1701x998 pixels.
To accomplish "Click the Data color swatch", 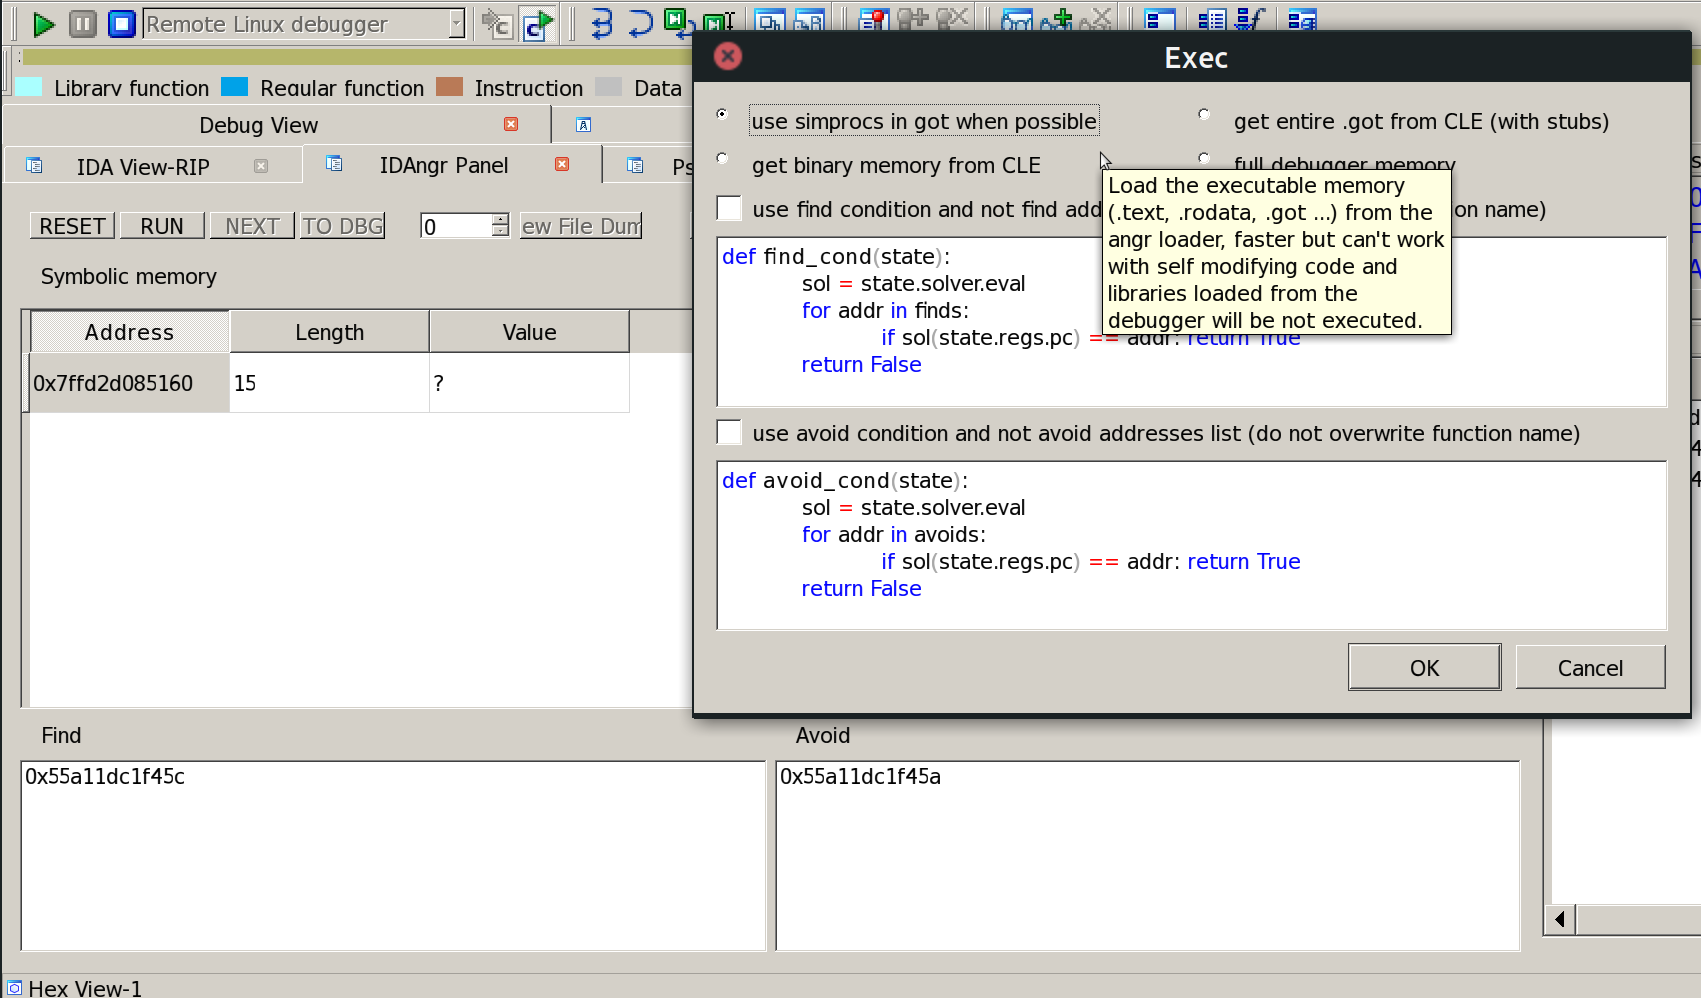I will [x=608, y=87].
